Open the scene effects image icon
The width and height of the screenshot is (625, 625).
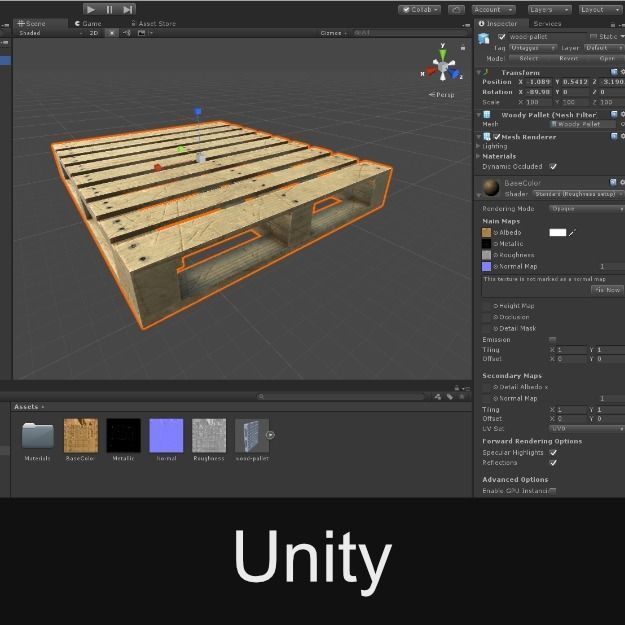coord(142,33)
